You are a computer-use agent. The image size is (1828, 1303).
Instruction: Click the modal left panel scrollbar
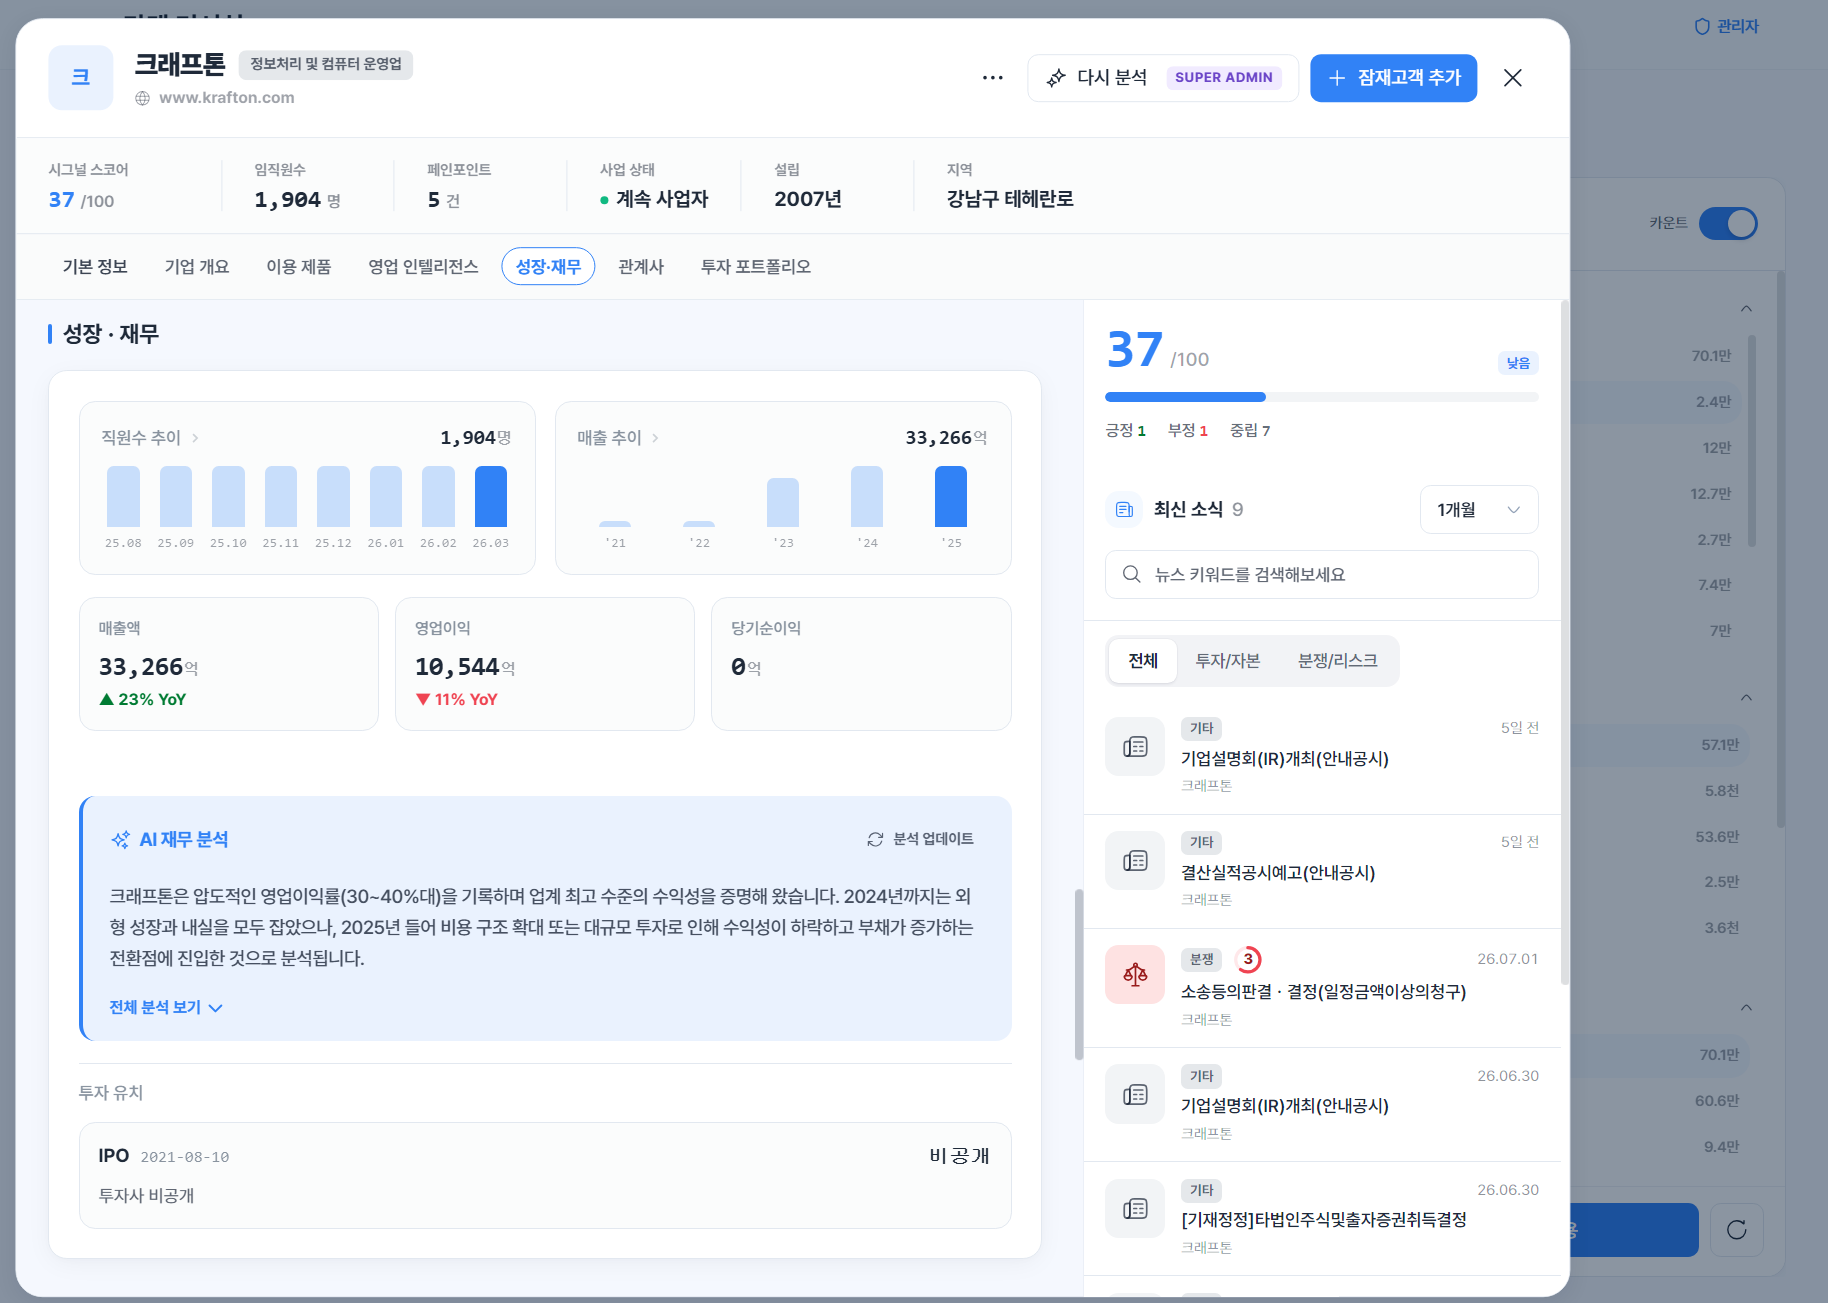(x=1078, y=974)
